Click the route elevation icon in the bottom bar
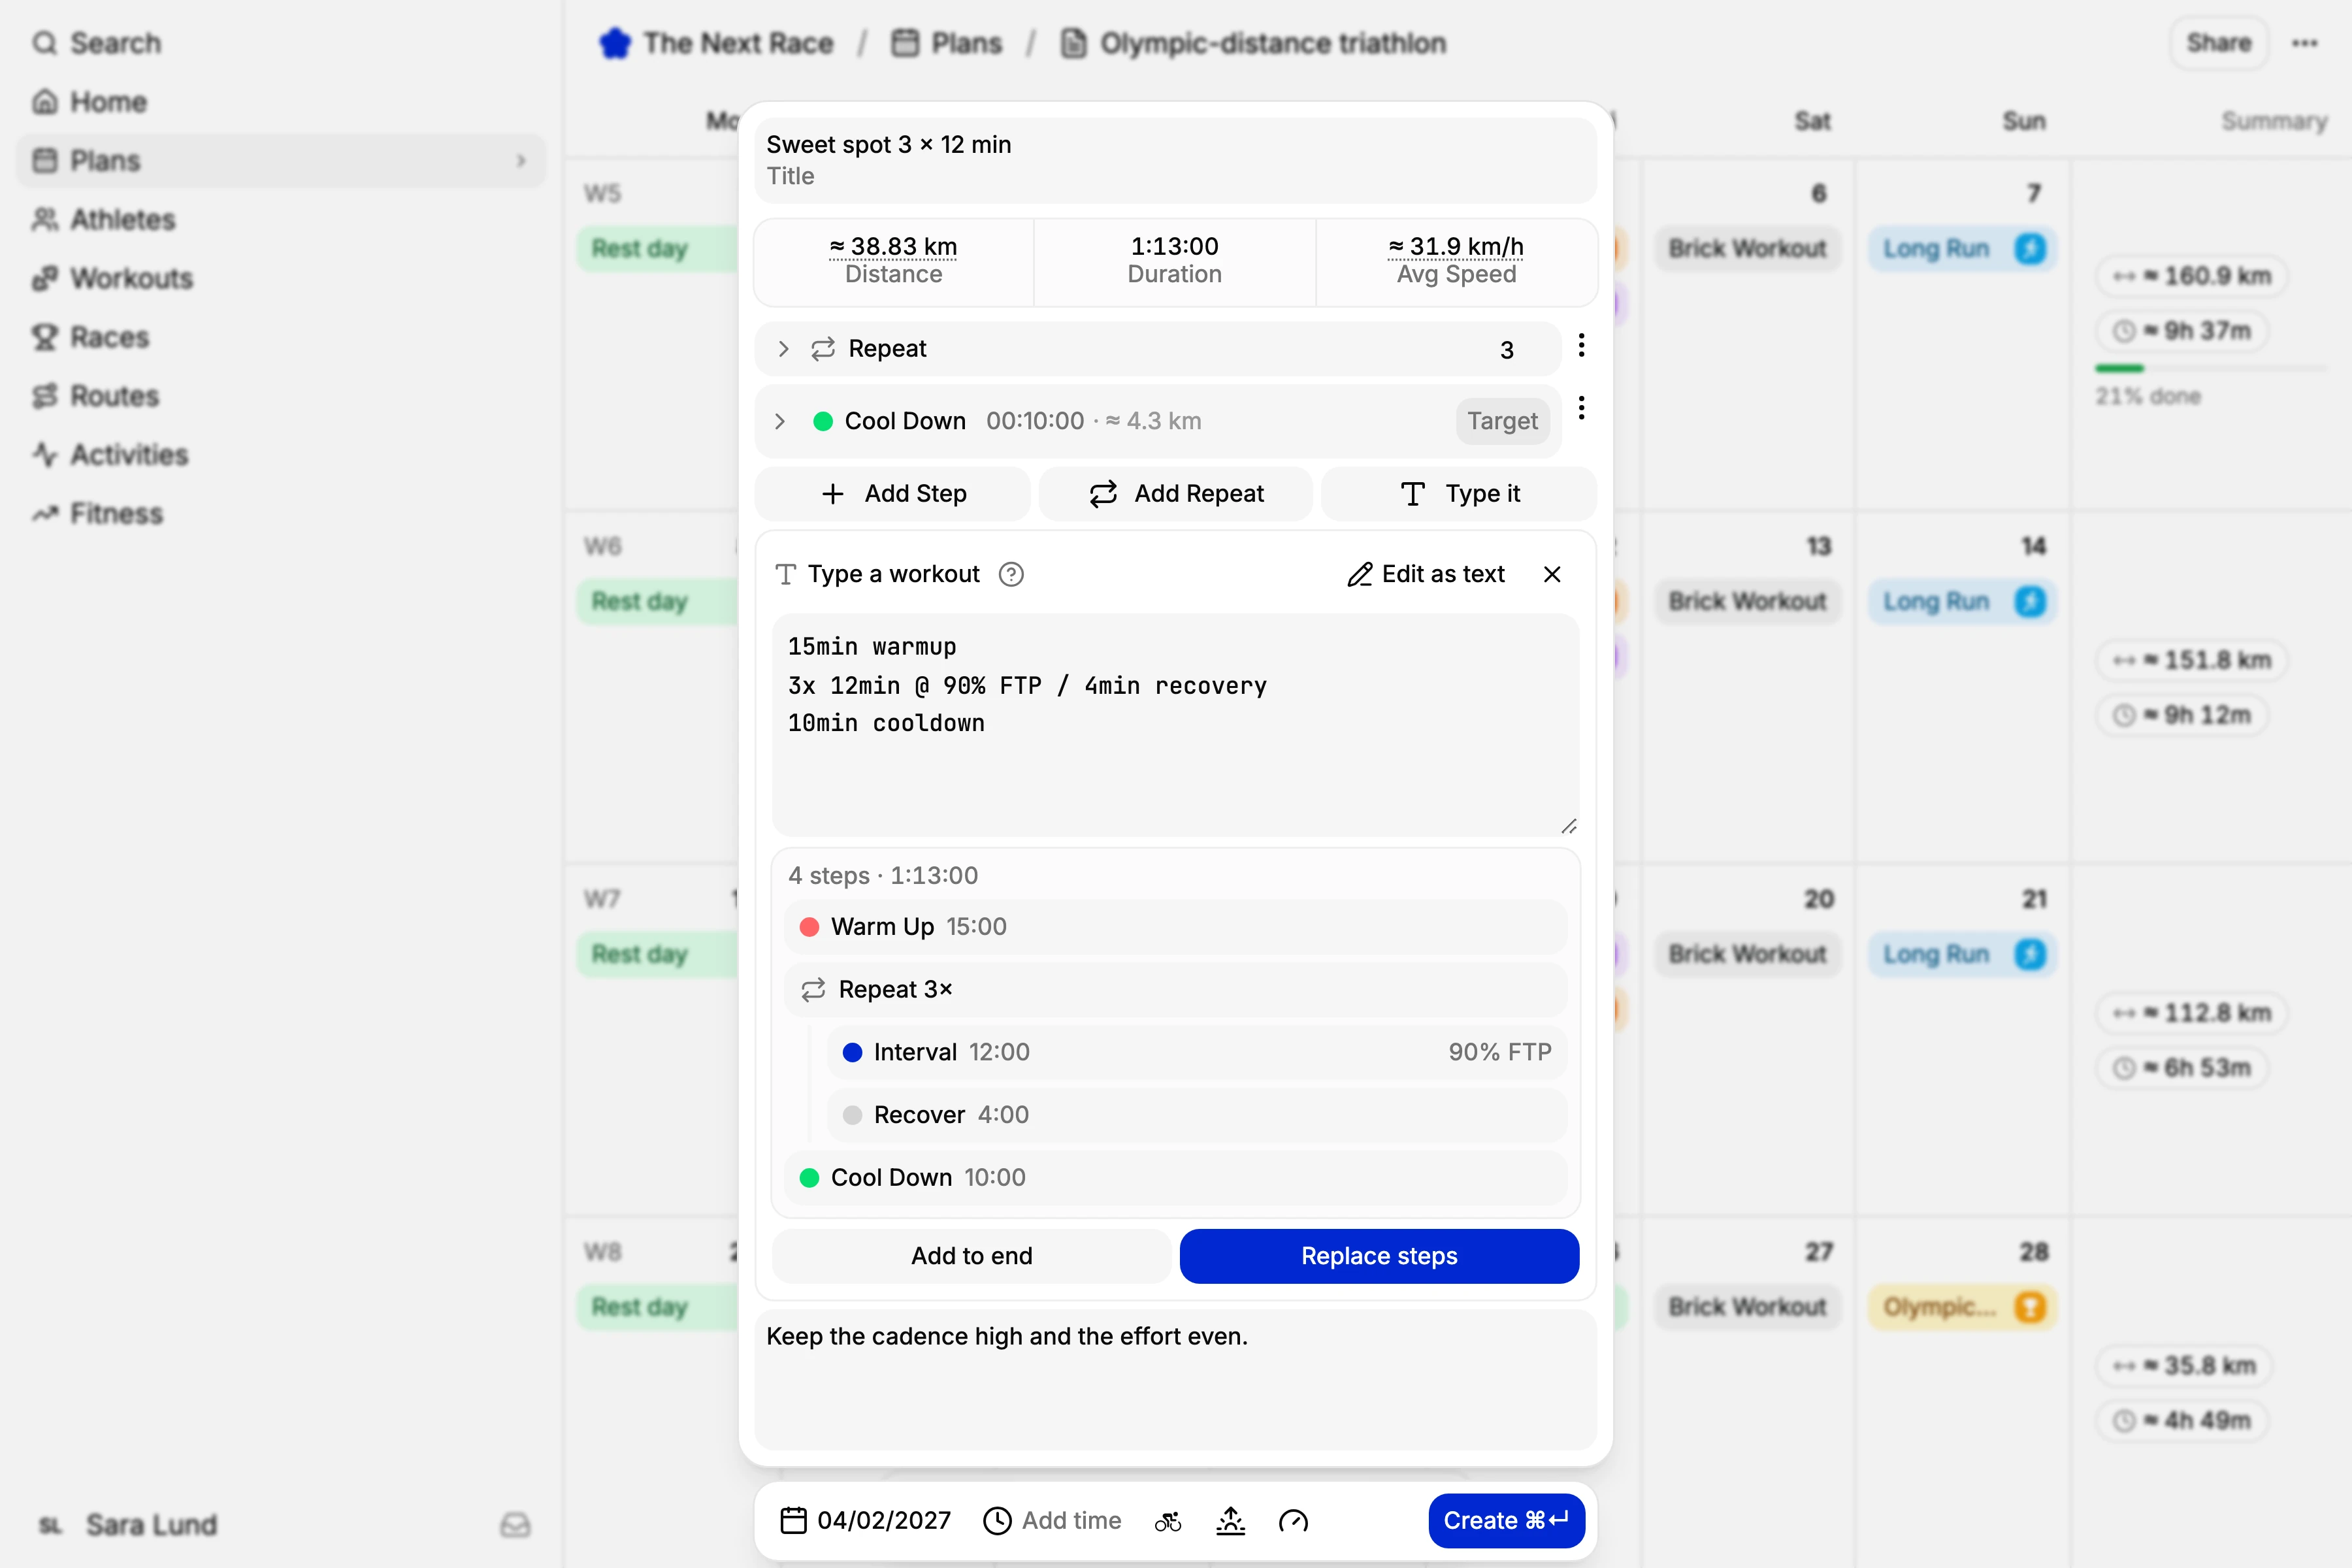The width and height of the screenshot is (2352, 1568). [x=1231, y=1521]
